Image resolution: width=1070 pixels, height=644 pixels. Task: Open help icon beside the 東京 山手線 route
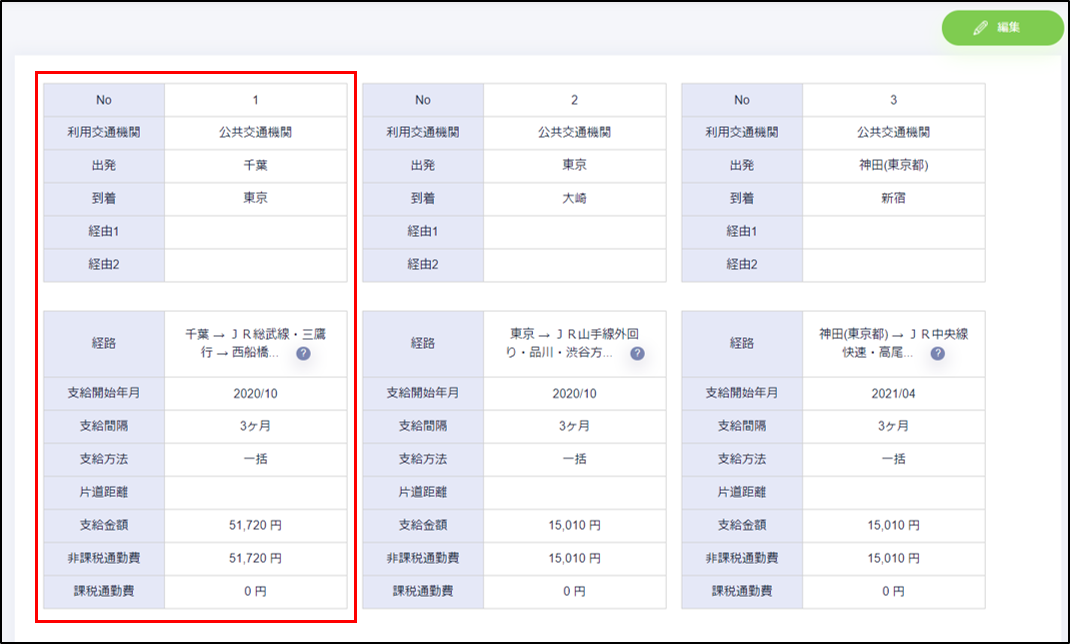click(637, 354)
